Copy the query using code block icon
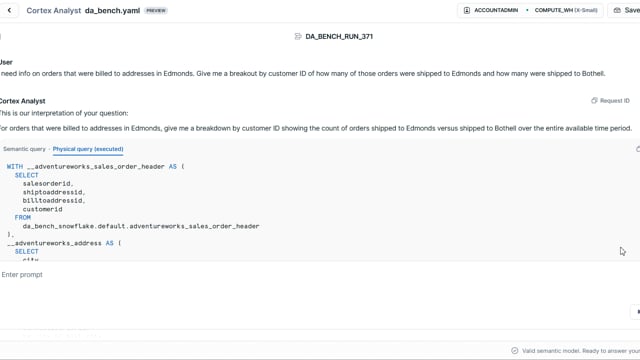Viewport: 640px width, 360px height. click(x=638, y=149)
